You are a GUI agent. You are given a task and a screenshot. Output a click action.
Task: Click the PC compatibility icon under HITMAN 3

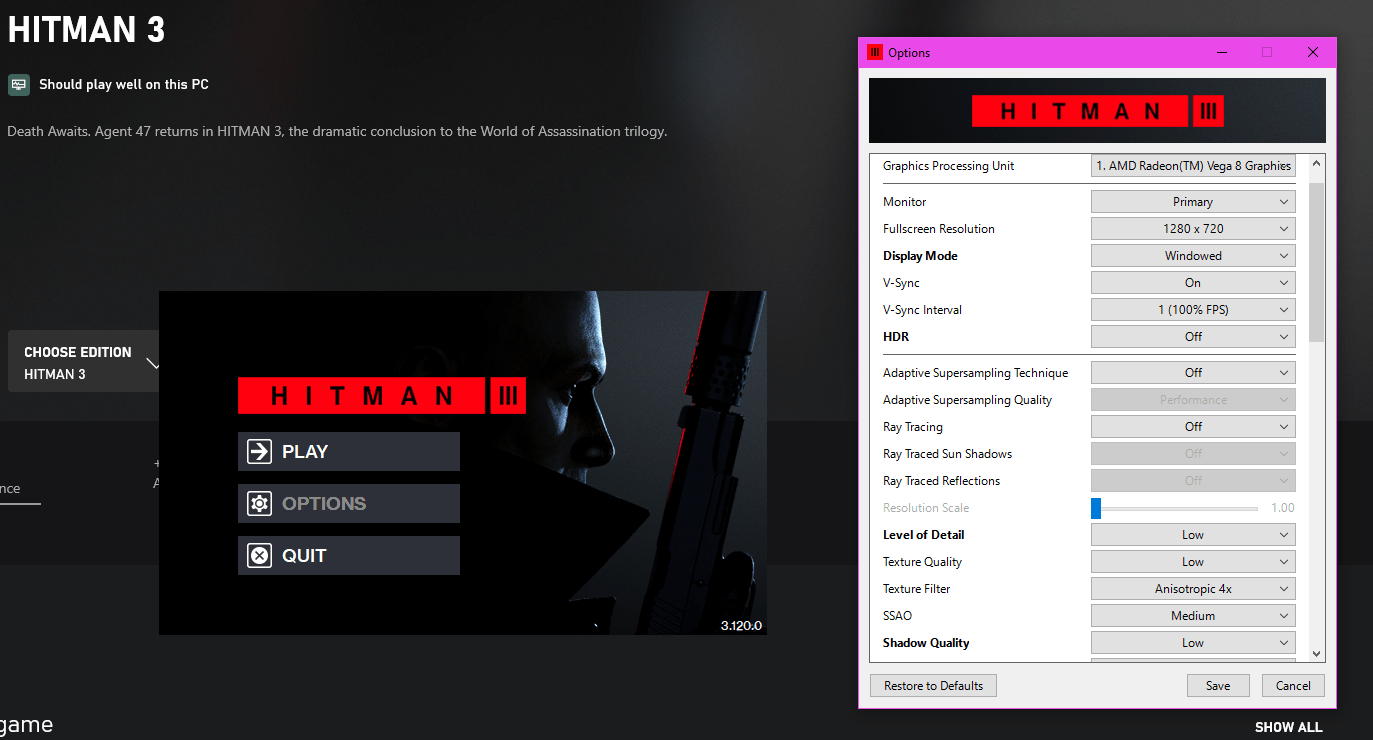pyautogui.click(x=19, y=85)
